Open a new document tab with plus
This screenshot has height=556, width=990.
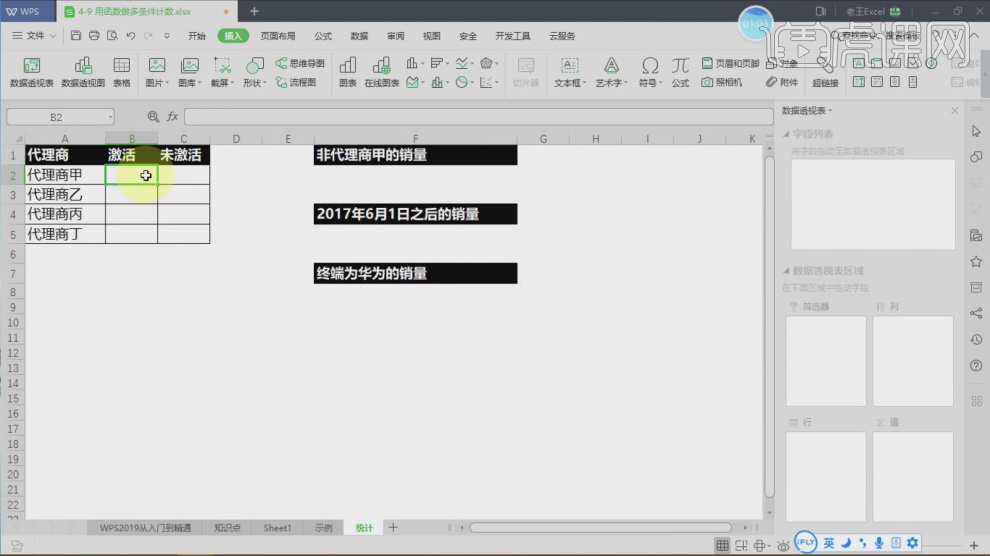click(x=254, y=11)
